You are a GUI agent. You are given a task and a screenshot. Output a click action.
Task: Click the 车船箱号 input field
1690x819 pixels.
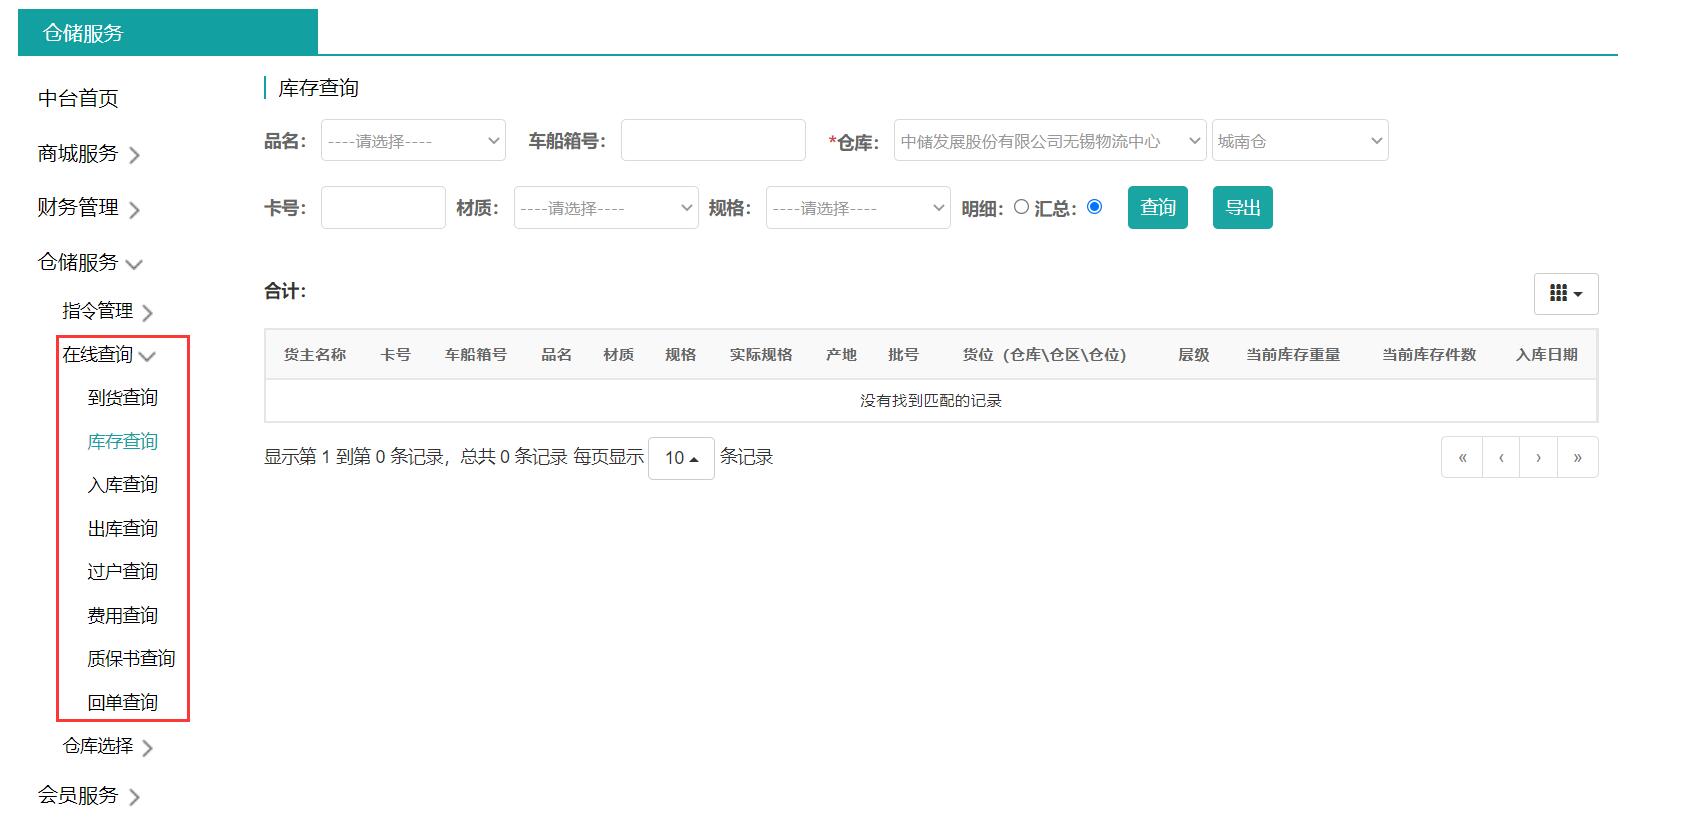pyautogui.click(x=713, y=141)
